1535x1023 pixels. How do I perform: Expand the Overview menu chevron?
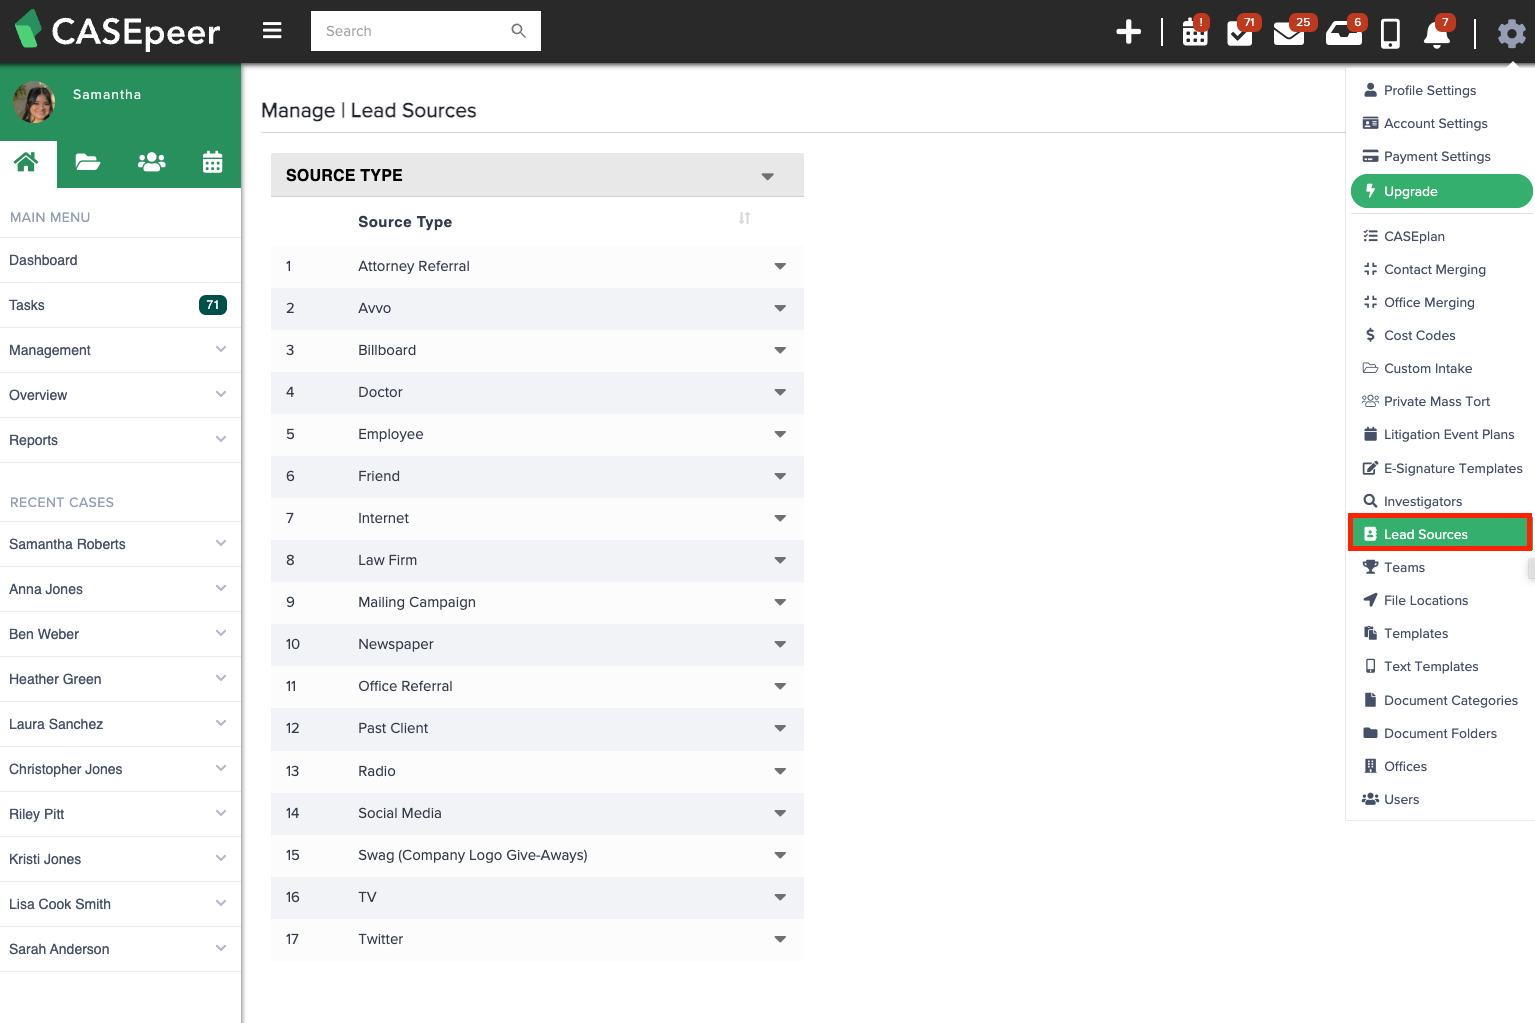pyautogui.click(x=221, y=394)
